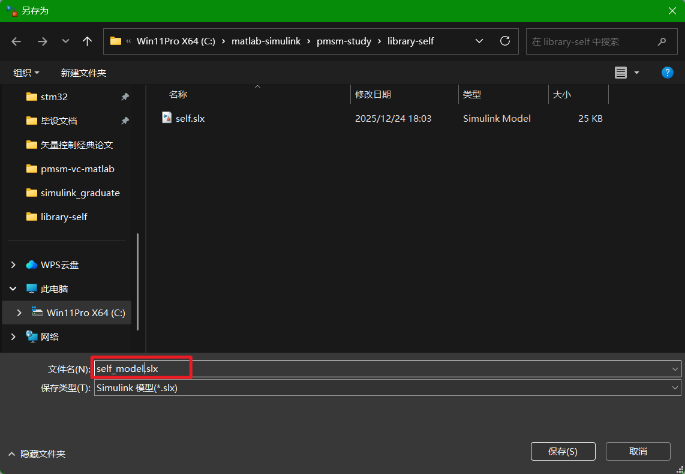Sort by 大小 column header

point(562,95)
